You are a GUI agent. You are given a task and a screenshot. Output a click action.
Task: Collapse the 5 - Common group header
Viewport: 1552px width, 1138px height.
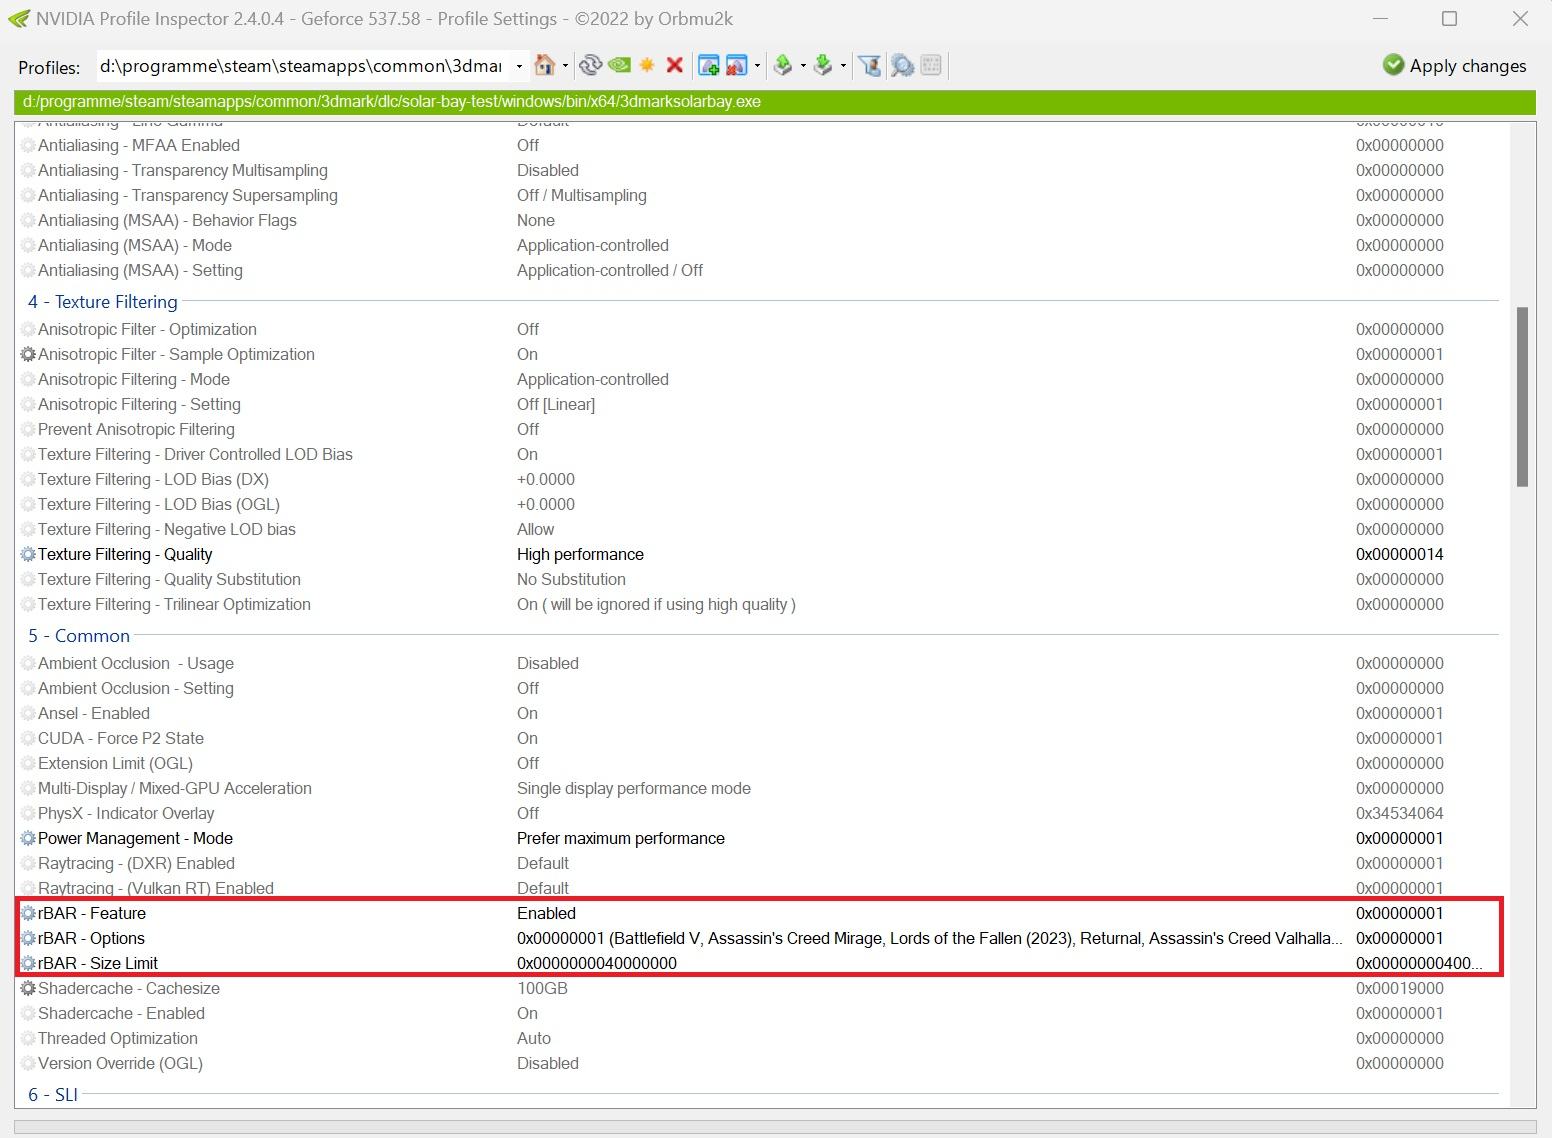(79, 636)
